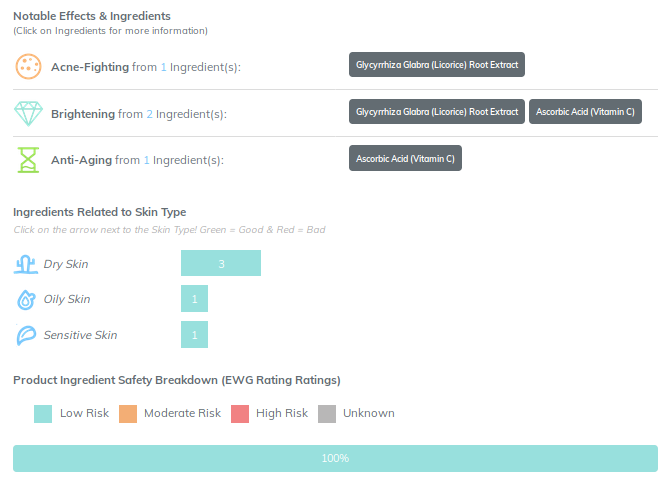The height and width of the screenshot is (487, 672).
Task: Expand the Sensitive Skin bar showing 1
Action: pyautogui.click(x=194, y=334)
